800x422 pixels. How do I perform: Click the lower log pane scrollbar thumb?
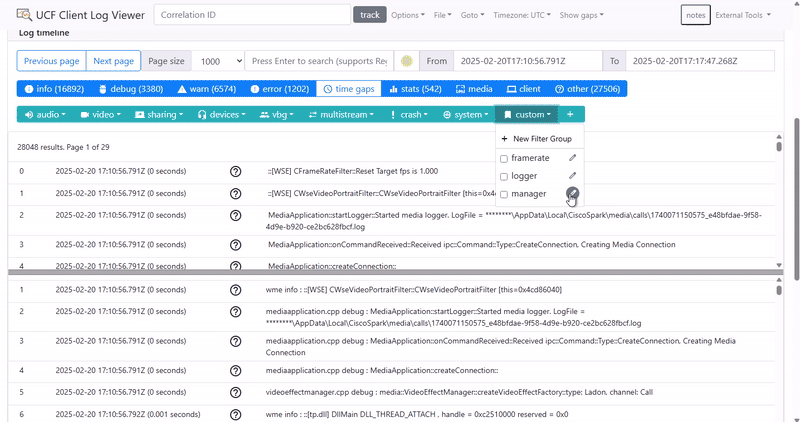point(779,290)
